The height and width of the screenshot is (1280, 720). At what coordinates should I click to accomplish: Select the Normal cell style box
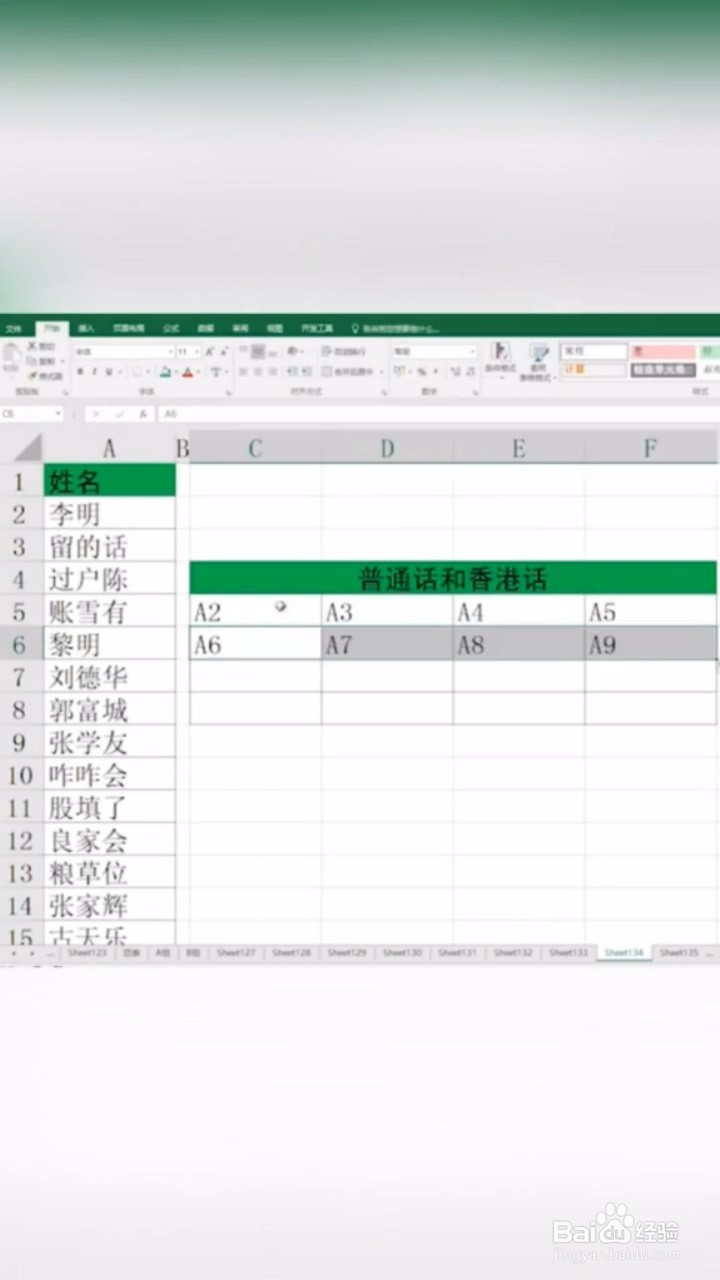pyautogui.click(x=594, y=351)
